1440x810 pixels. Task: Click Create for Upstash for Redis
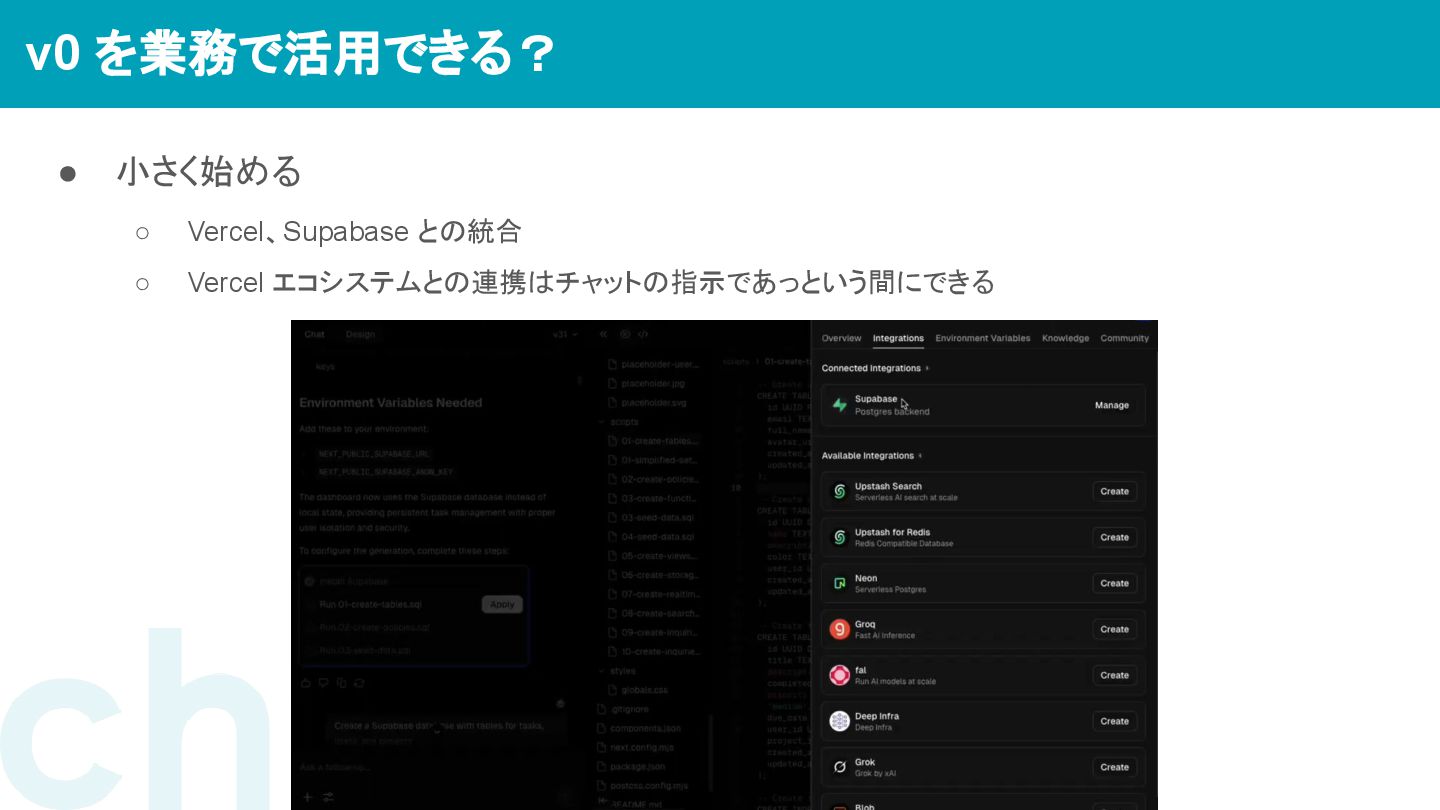click(1114, 537)
